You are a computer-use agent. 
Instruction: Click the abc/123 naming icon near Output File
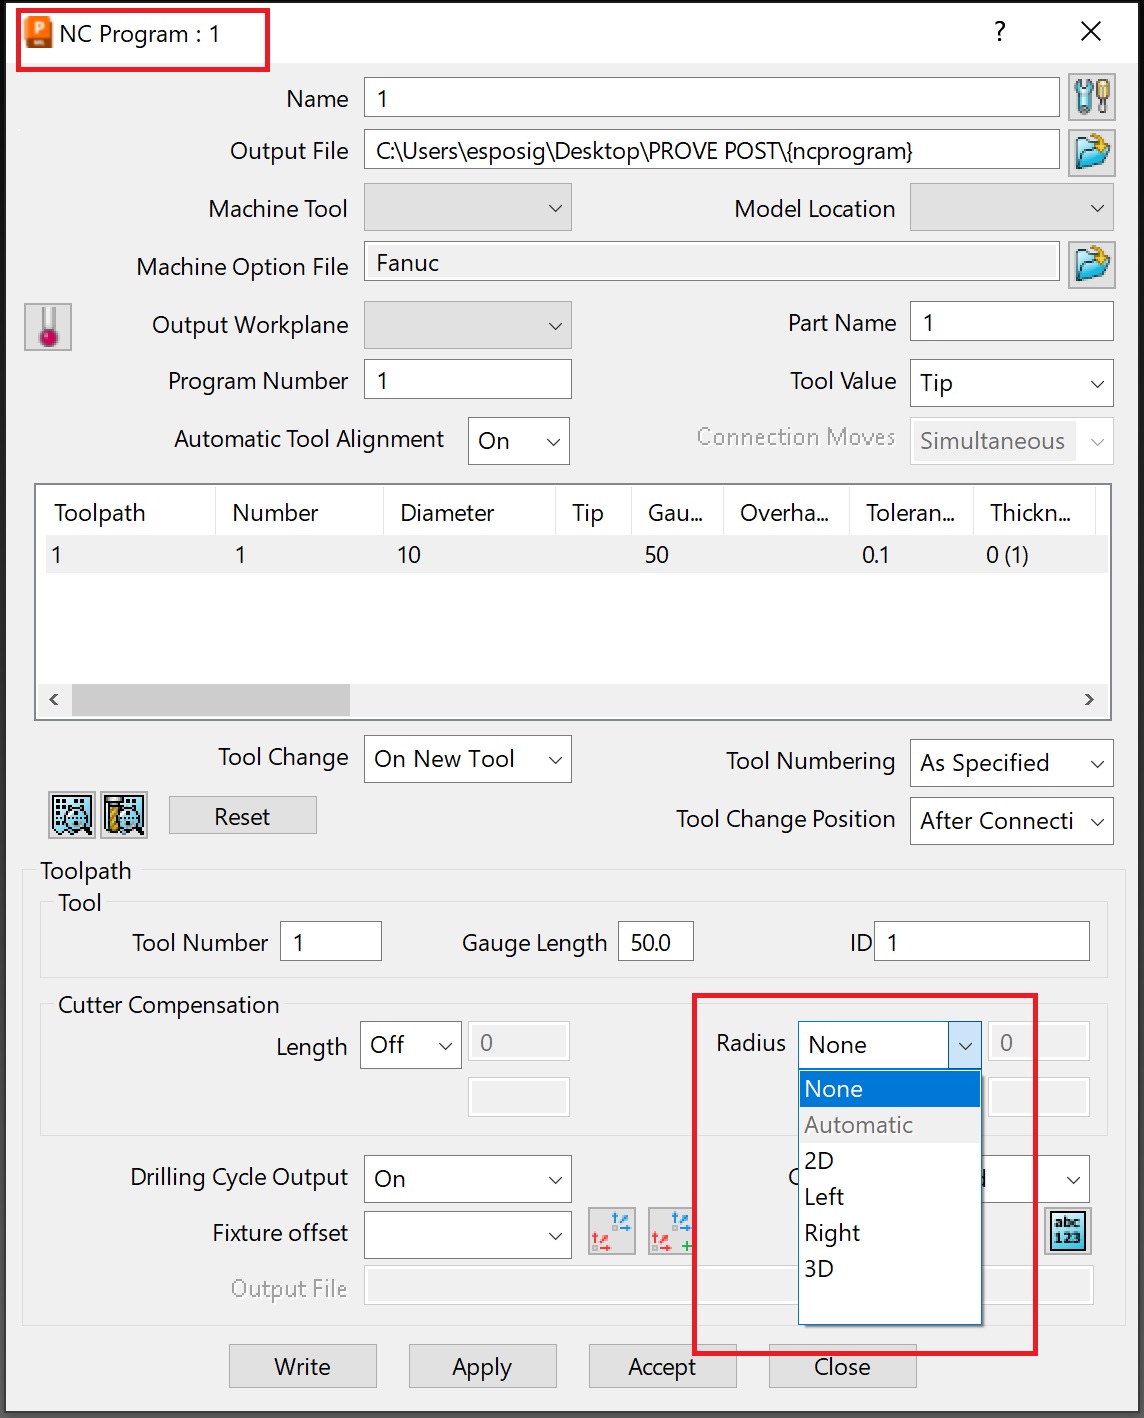point(1067,1233)
